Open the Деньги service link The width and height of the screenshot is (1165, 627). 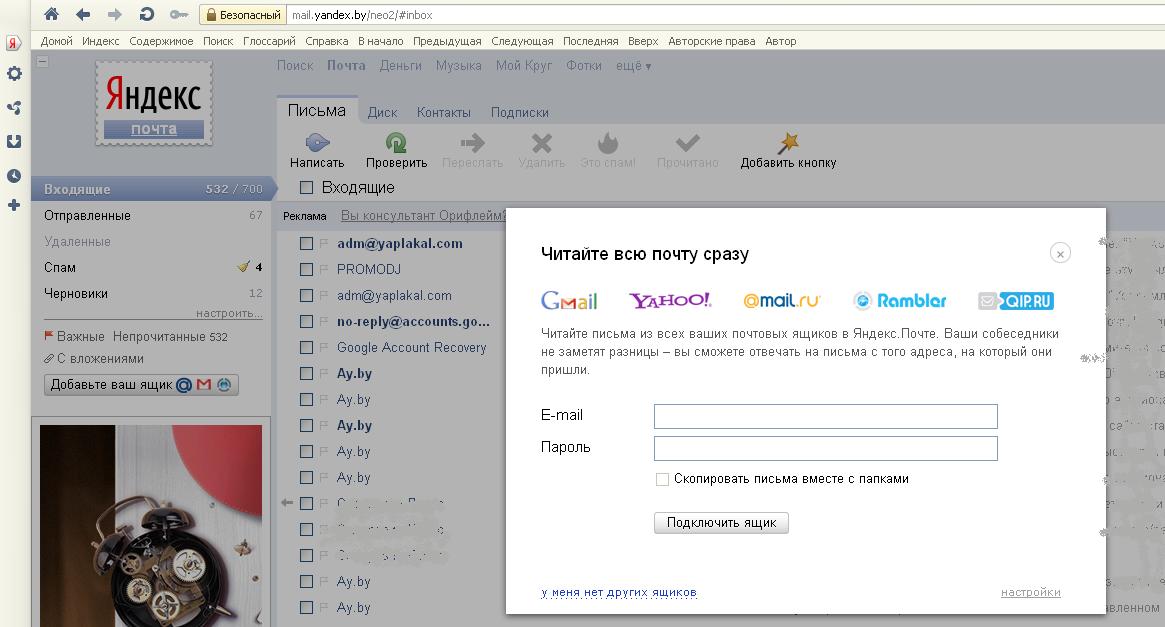tap(400, 65)
